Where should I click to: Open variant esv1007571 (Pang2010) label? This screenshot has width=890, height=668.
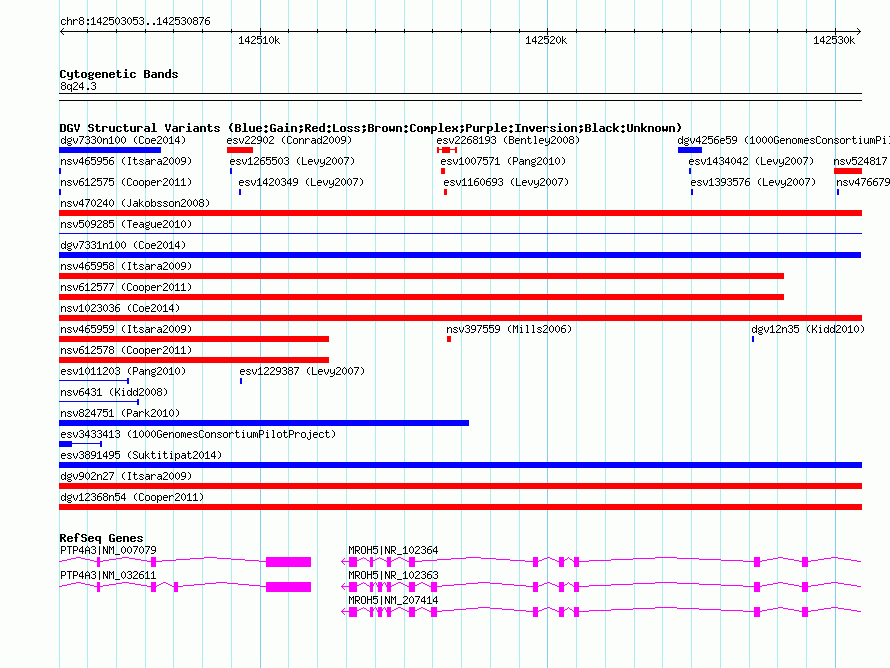point(503,161)
